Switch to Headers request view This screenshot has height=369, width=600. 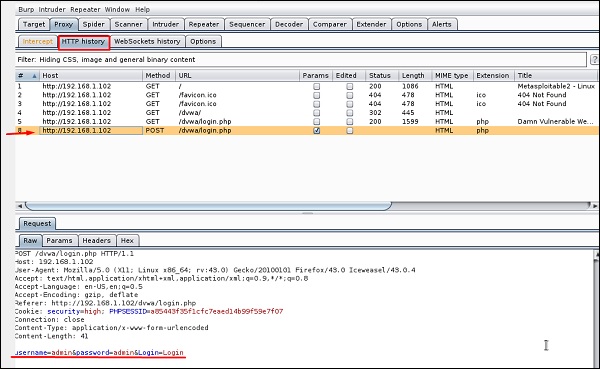coord(96,241)
